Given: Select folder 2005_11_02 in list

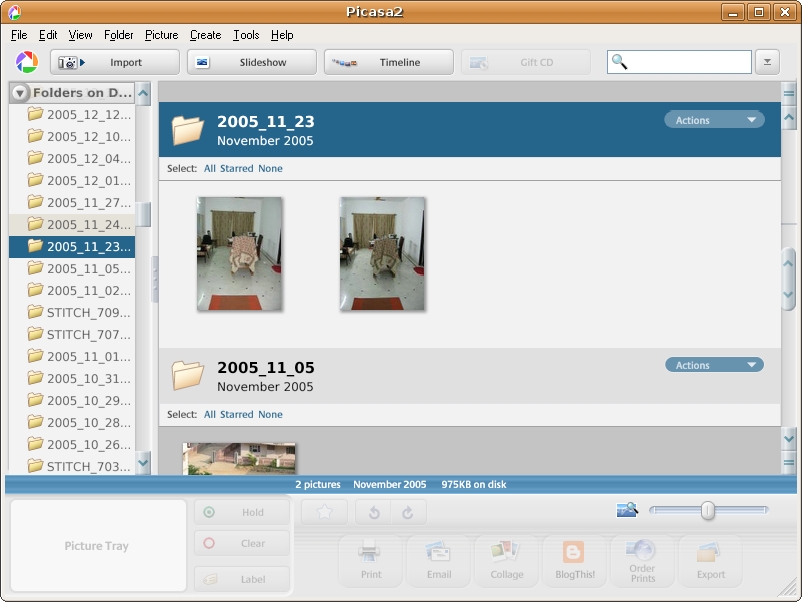Looking at the screenshot, I should tap(72, 291).
